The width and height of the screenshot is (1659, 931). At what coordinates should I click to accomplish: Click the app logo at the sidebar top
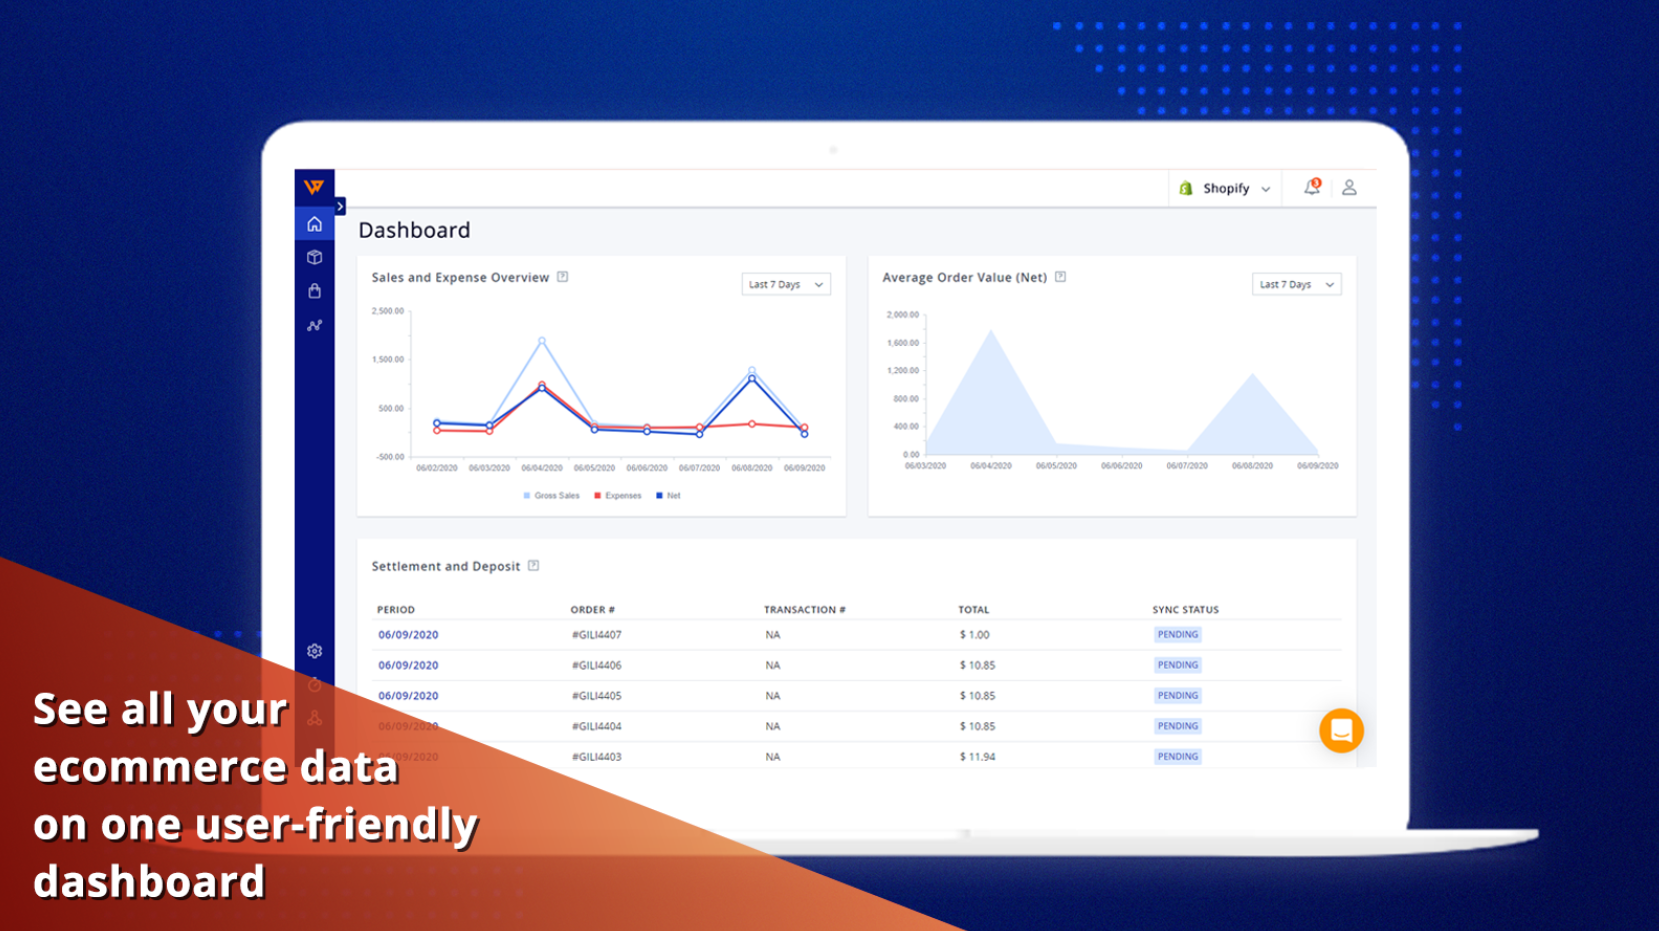point(314,186)
